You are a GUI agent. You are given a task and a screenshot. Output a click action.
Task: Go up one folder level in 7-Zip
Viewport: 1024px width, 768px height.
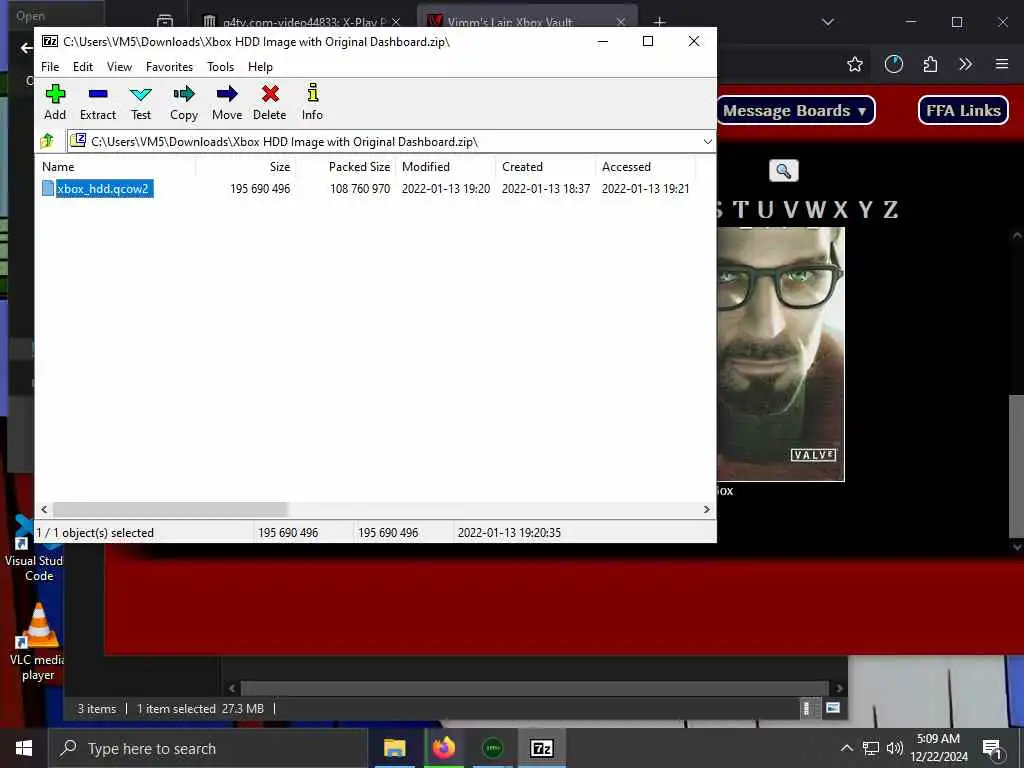pos(47,141)
